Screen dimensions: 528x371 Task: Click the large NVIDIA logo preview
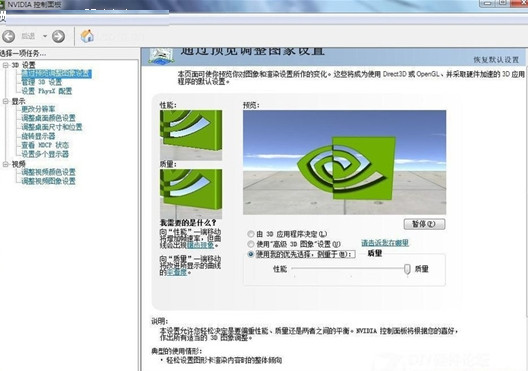(x=344, y=162)
